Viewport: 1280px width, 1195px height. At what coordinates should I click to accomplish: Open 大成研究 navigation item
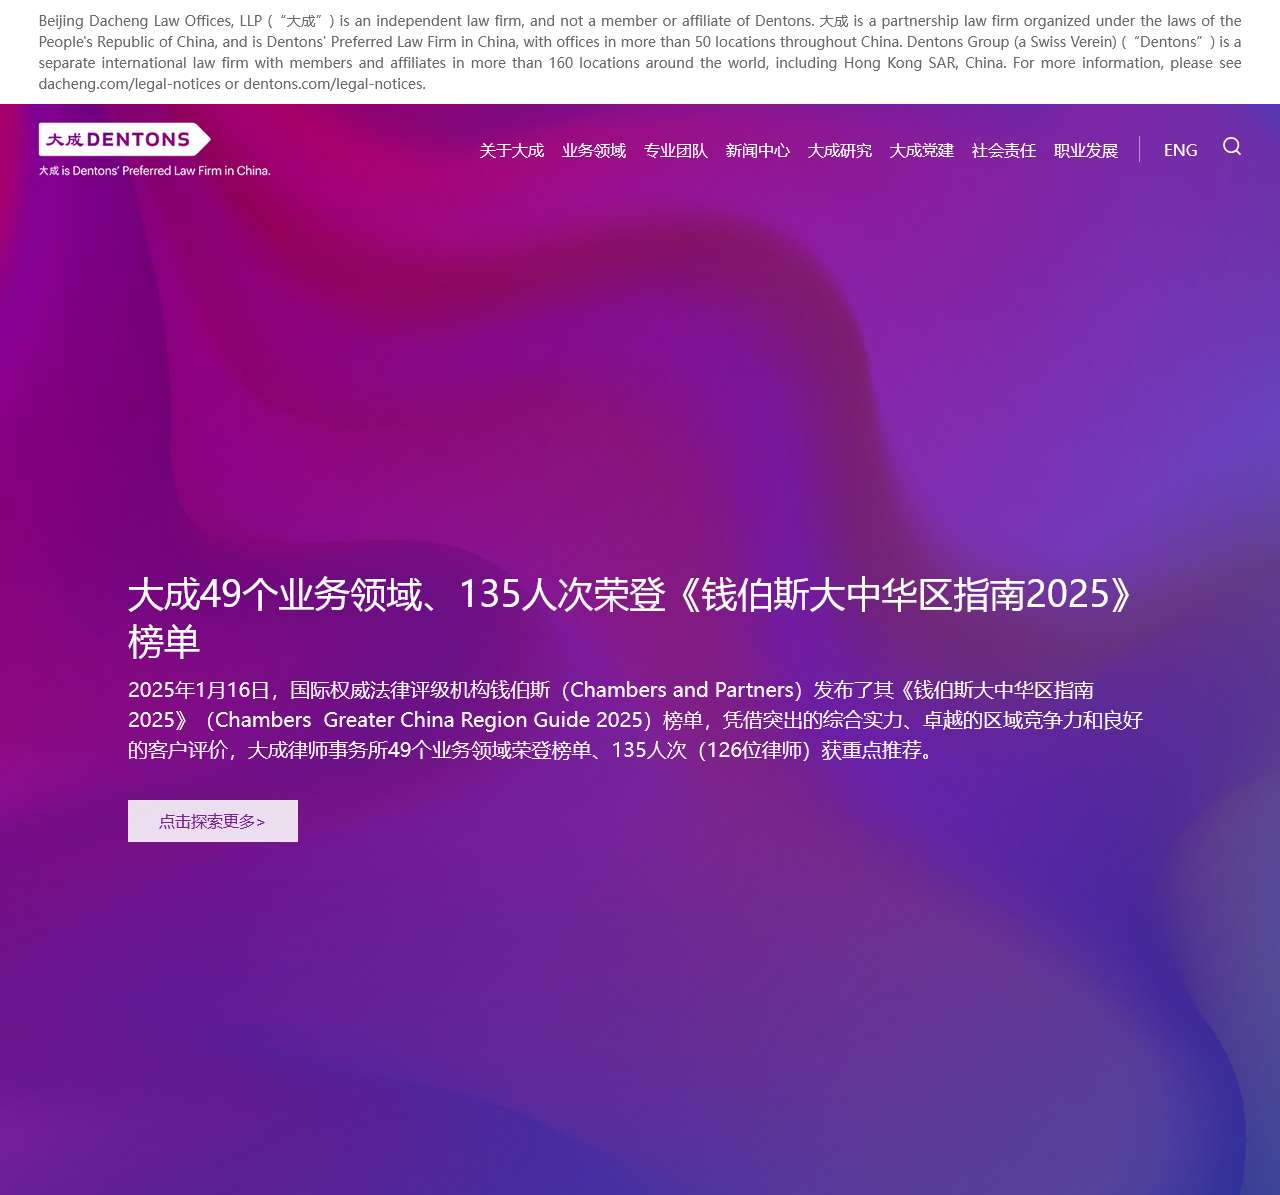point(840,151)
